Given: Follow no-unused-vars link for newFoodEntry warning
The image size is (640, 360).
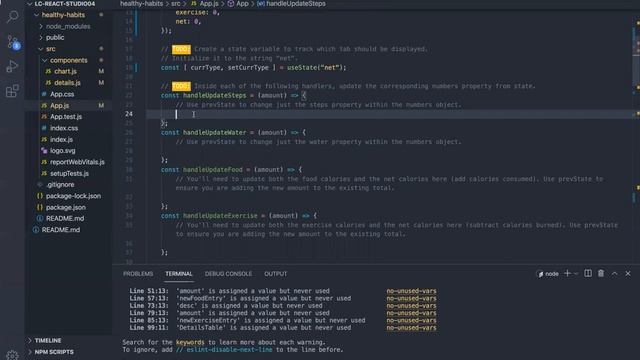Looking at the screenshot, I should pos(411,298).
